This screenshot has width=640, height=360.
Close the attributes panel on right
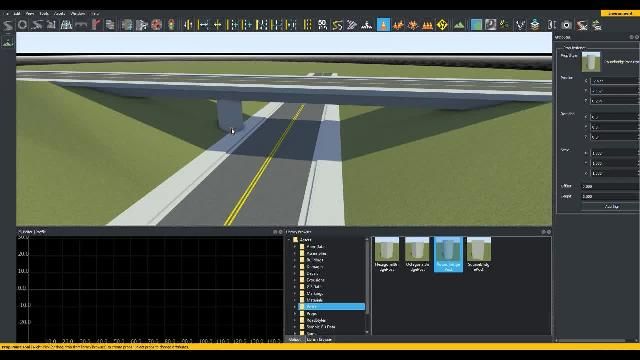637,37
